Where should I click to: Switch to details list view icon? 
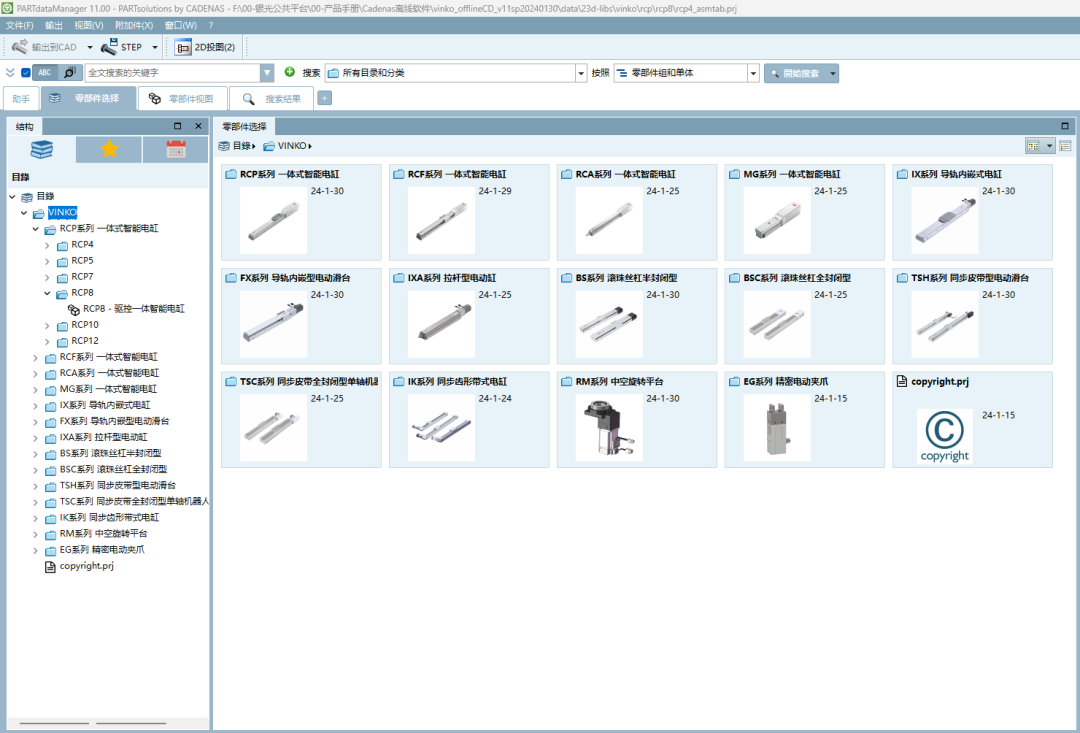(x=1065, y=145)
